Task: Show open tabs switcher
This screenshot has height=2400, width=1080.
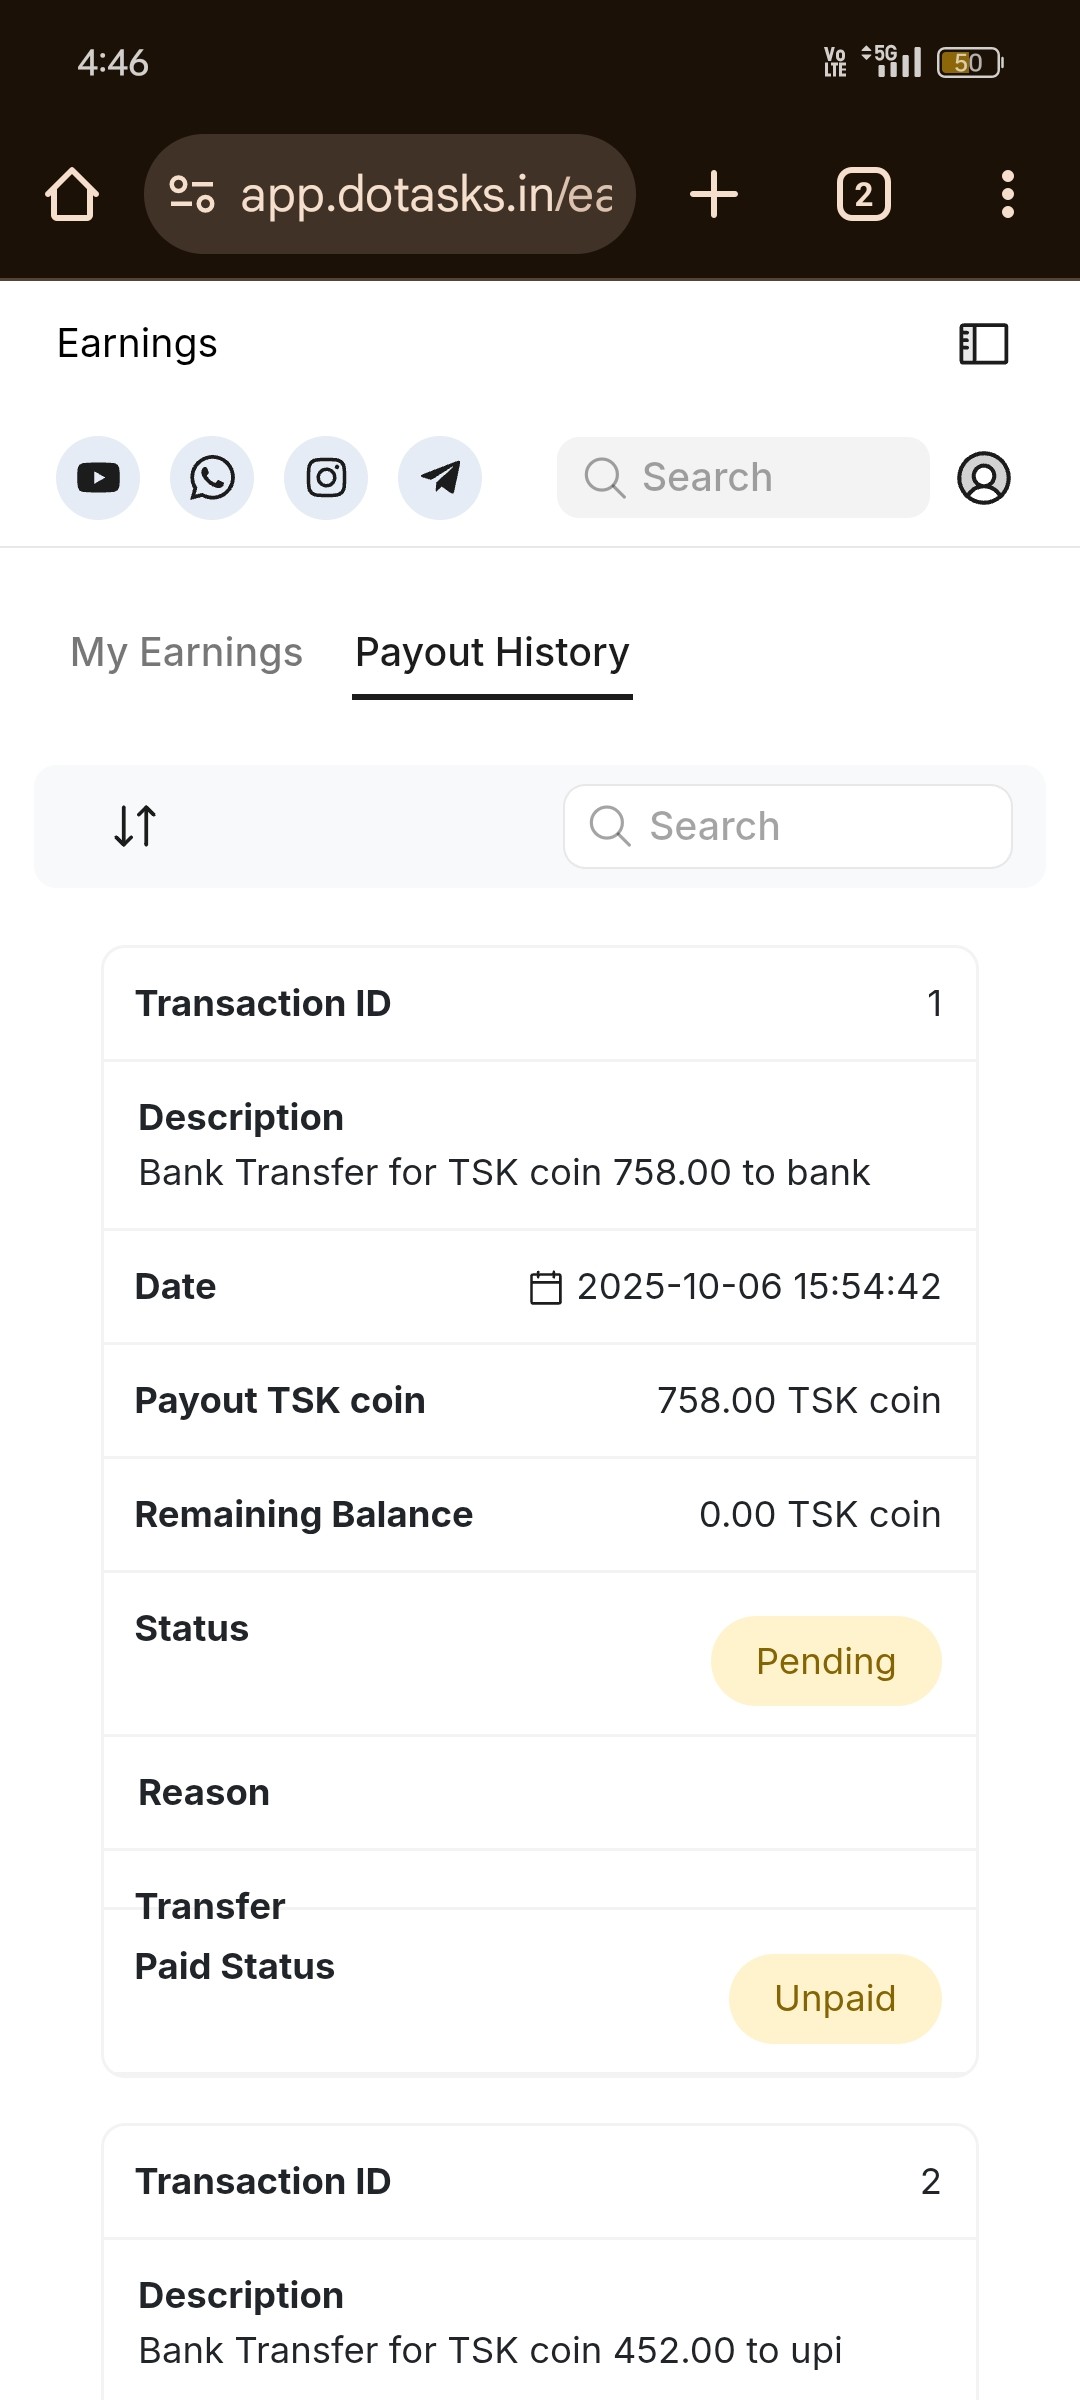Action: 864,194
